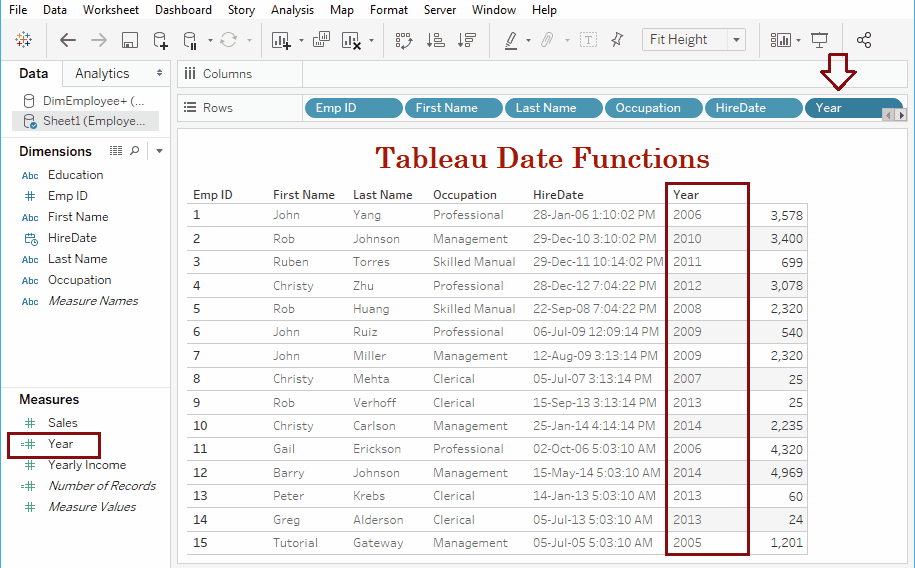This screenshot has height=568, width=915.
Task: Open highlight dropdown arrow
Action: click(528, 40)
